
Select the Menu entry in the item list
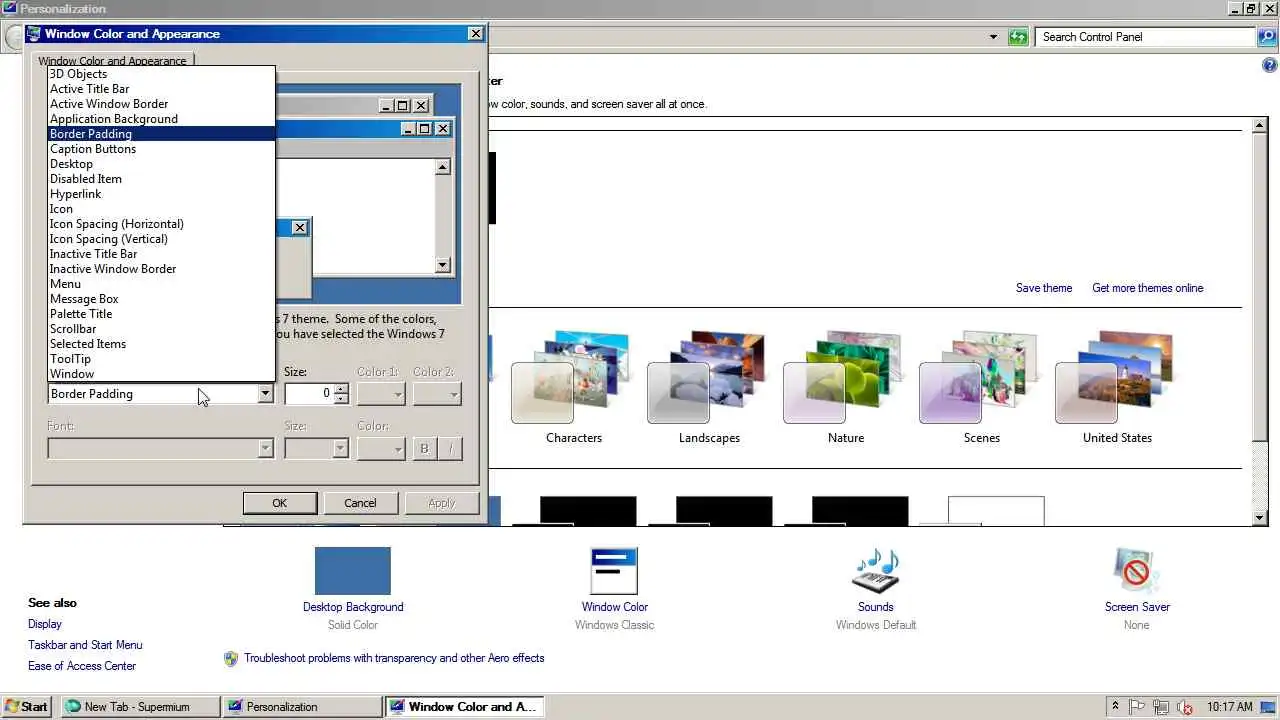pos(161,284)
